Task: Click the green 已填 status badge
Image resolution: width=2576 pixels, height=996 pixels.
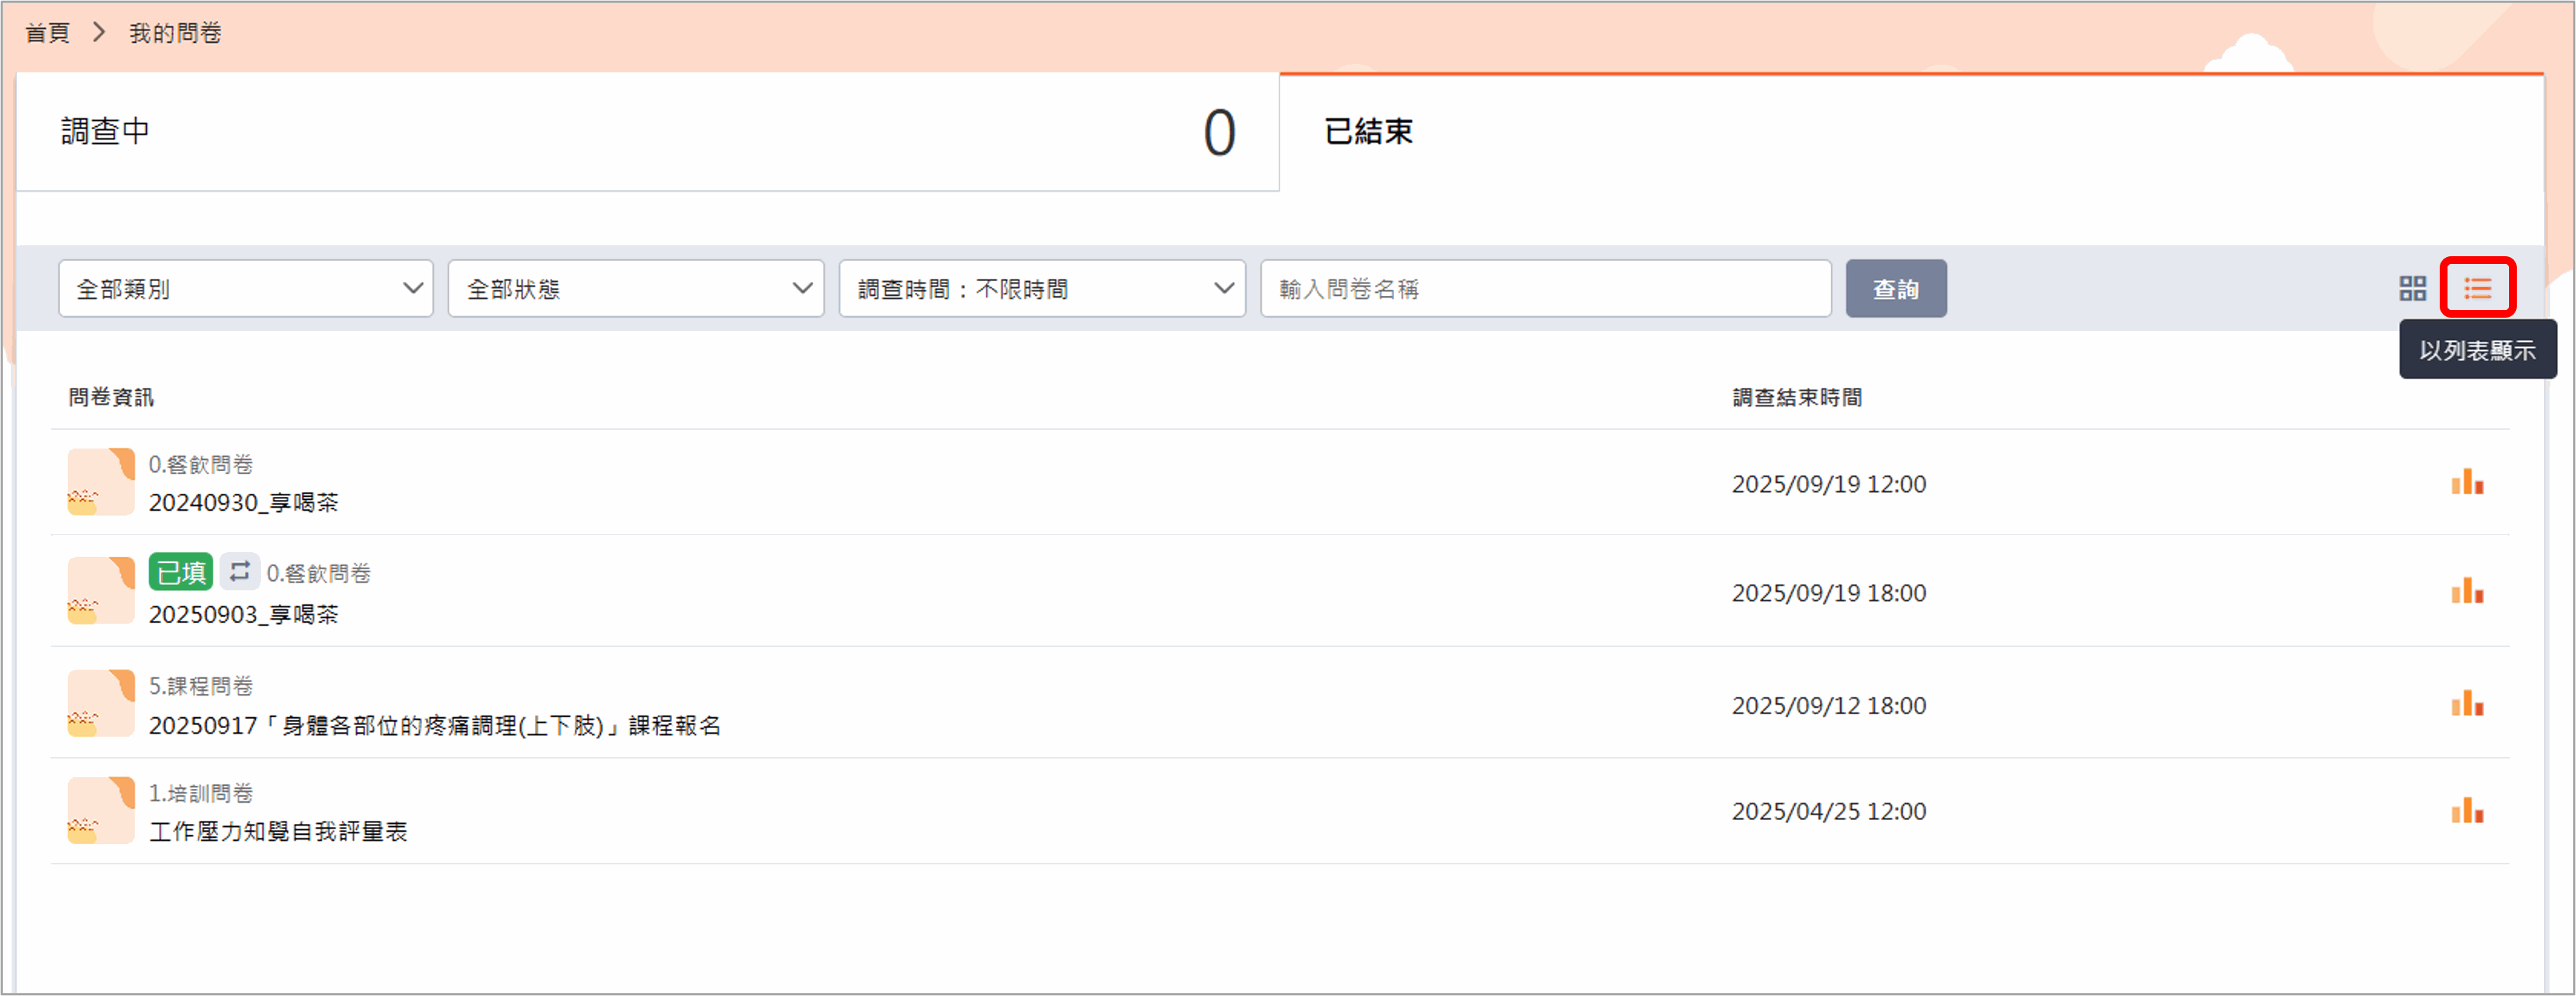Action: [x=181, y=572]
